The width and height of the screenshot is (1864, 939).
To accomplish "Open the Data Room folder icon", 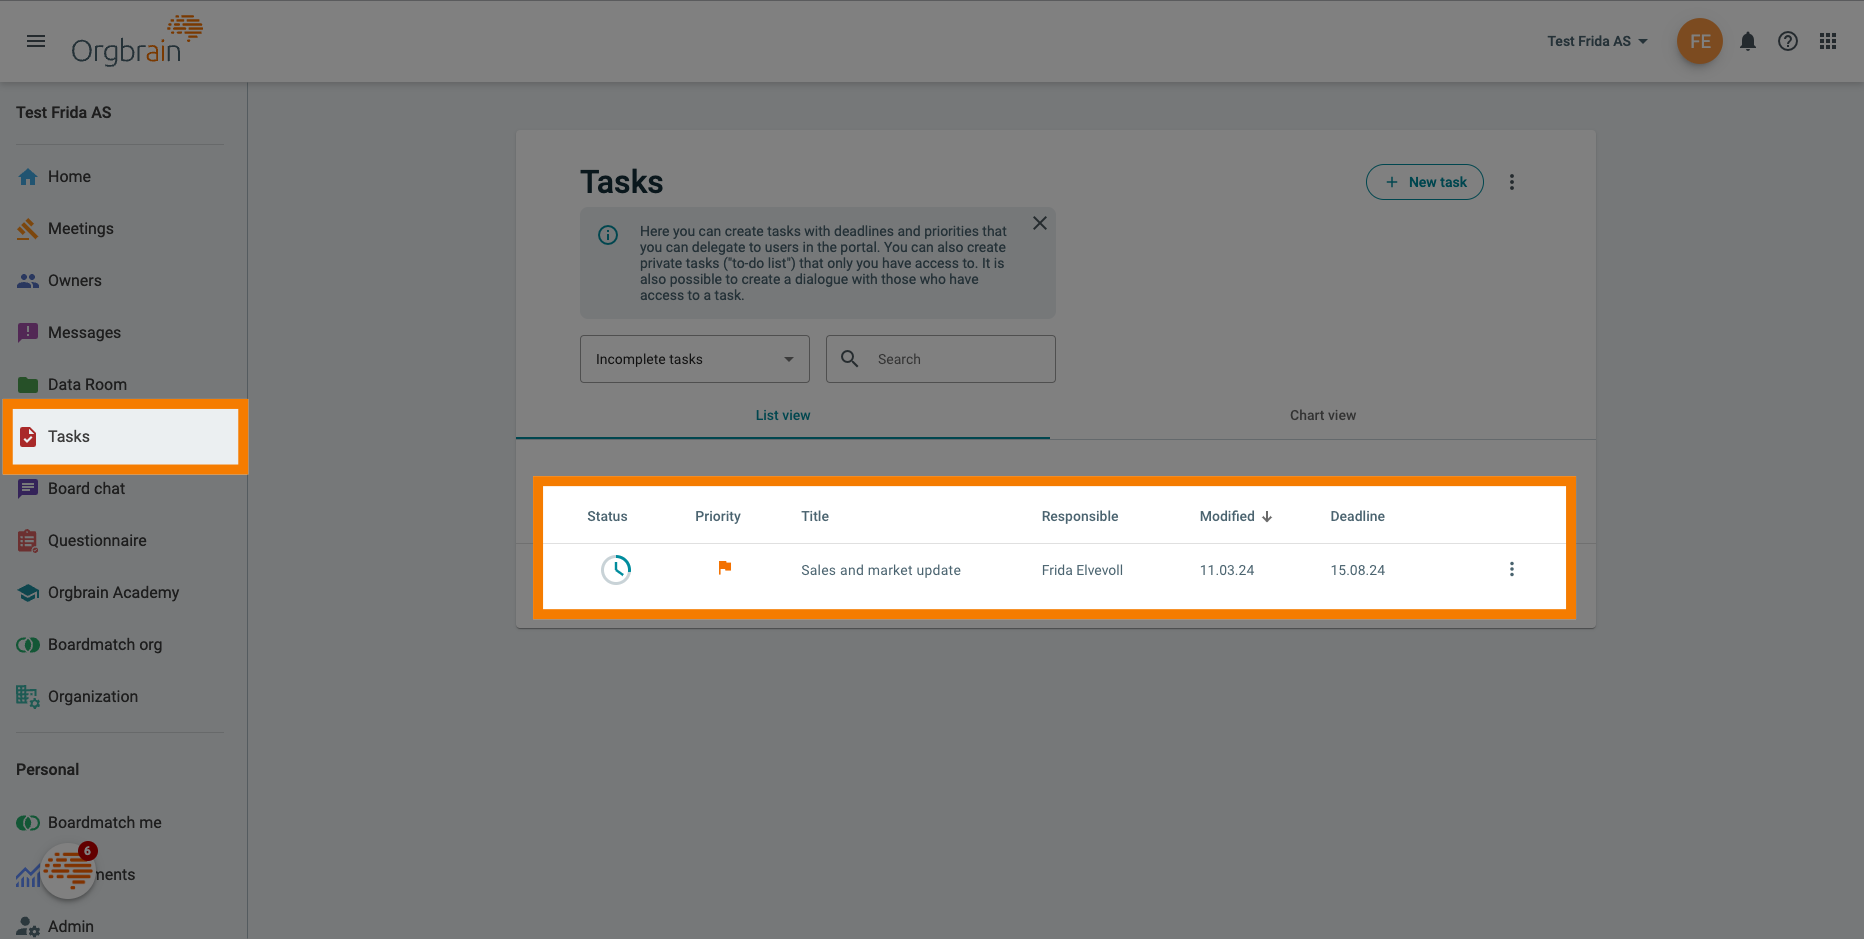I will pyautogui.click(x=27, y=384).
